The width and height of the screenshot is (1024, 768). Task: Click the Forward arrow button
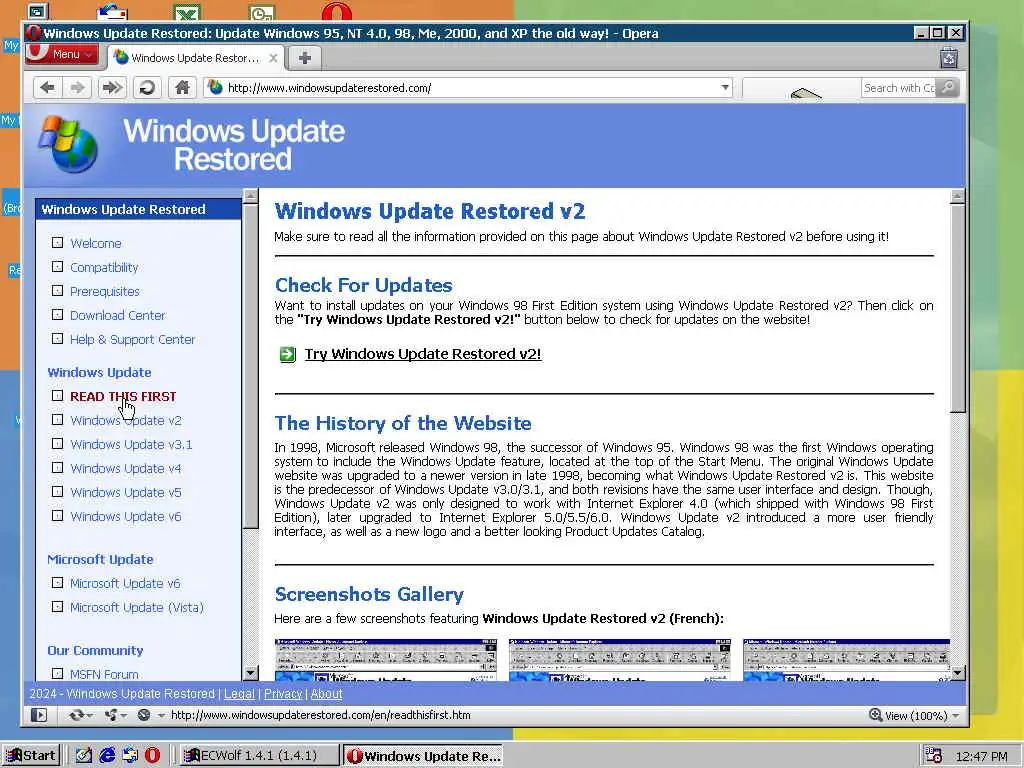(x=77, y=88)
